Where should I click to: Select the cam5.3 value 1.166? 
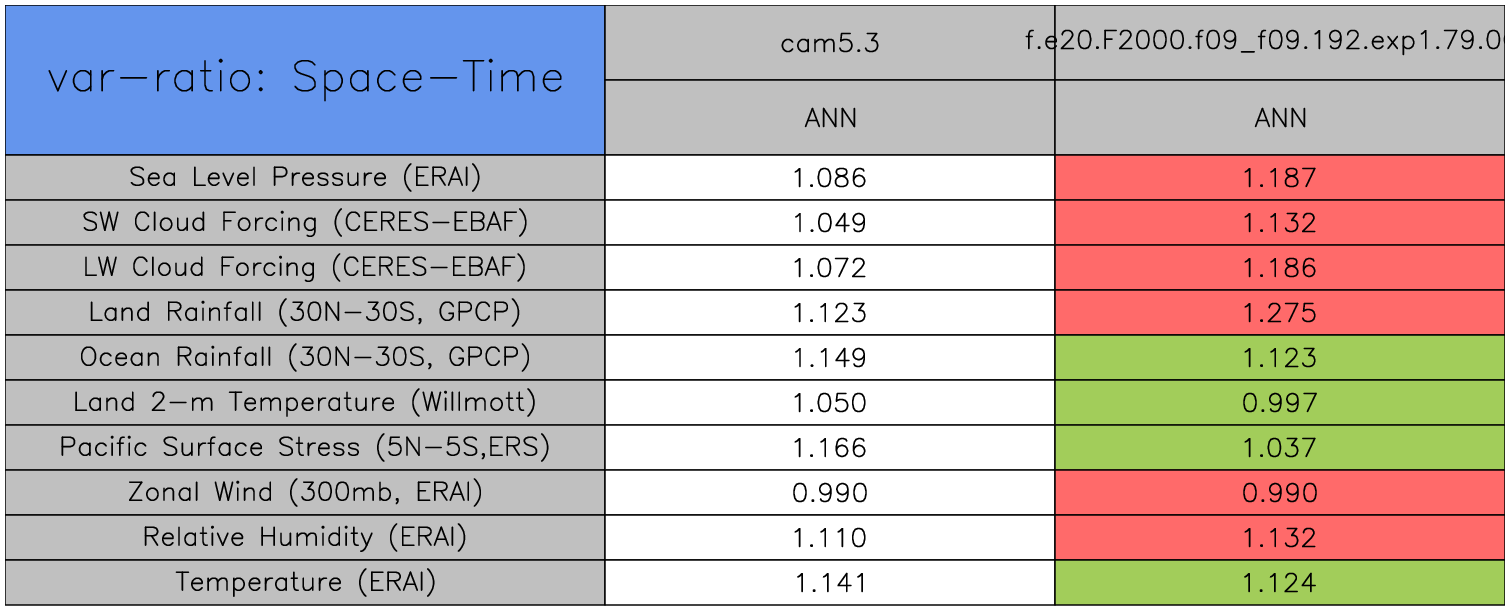(x=830, y=448)
